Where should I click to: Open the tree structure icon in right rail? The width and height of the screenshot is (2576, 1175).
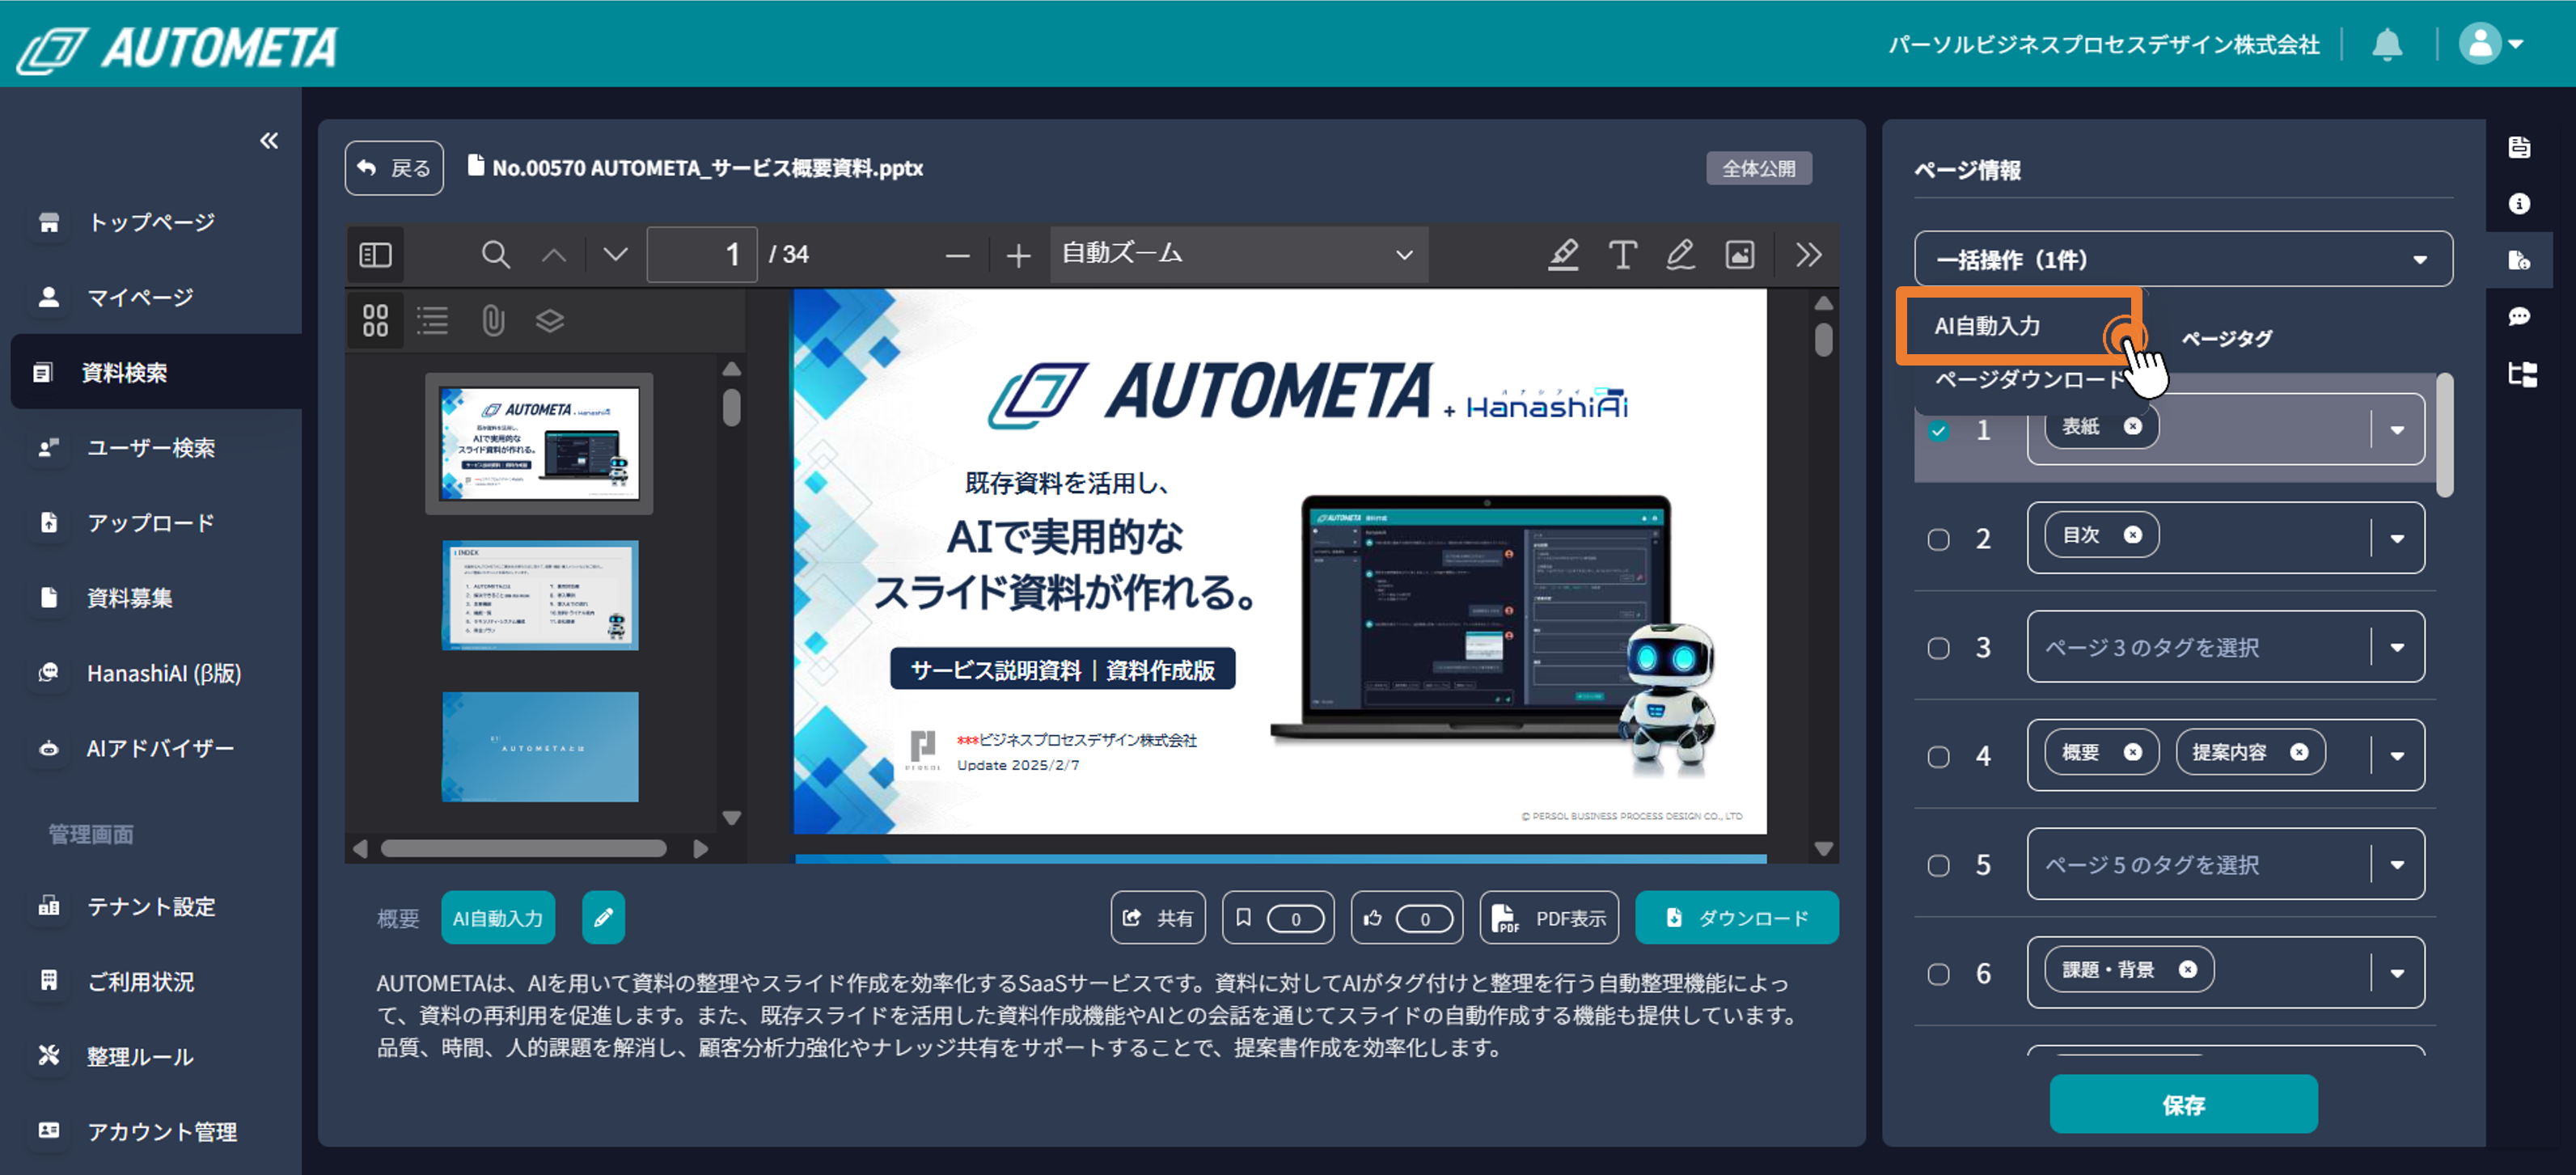point(2521,374)
